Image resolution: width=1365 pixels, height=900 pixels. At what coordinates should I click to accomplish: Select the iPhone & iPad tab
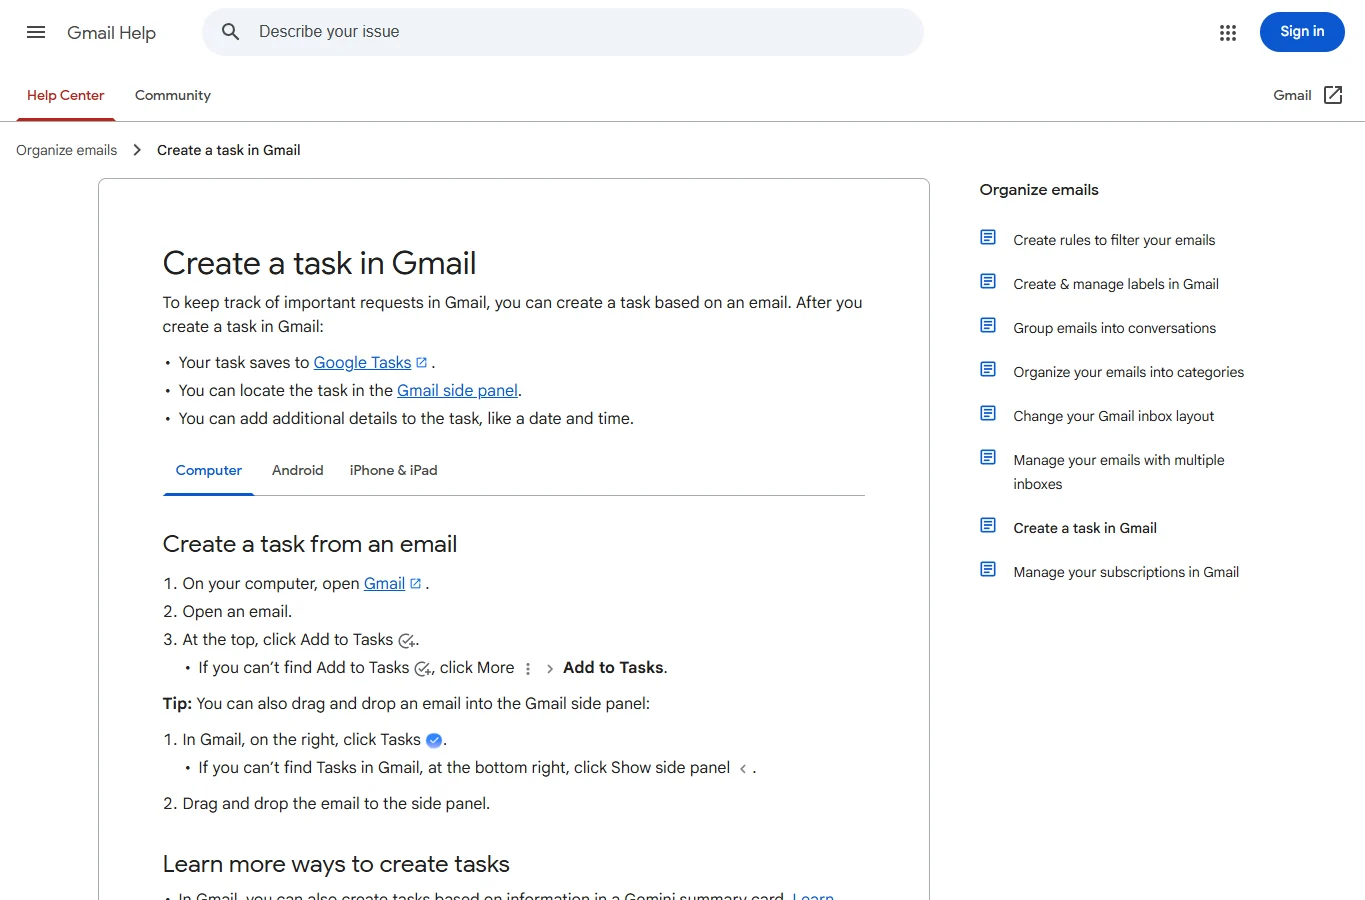click(x=394, y=470)
